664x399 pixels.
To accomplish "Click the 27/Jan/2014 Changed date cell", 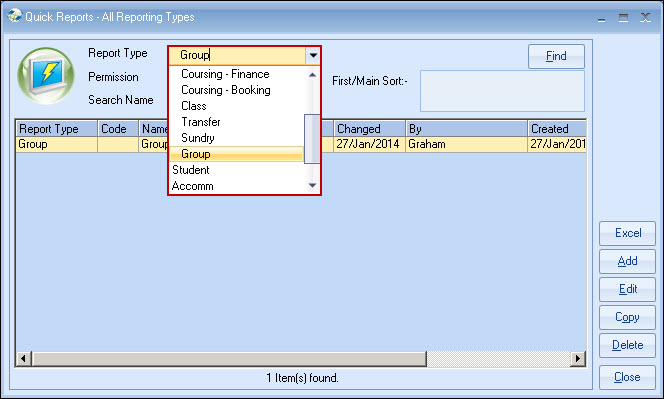I will [x=369, y=144].
